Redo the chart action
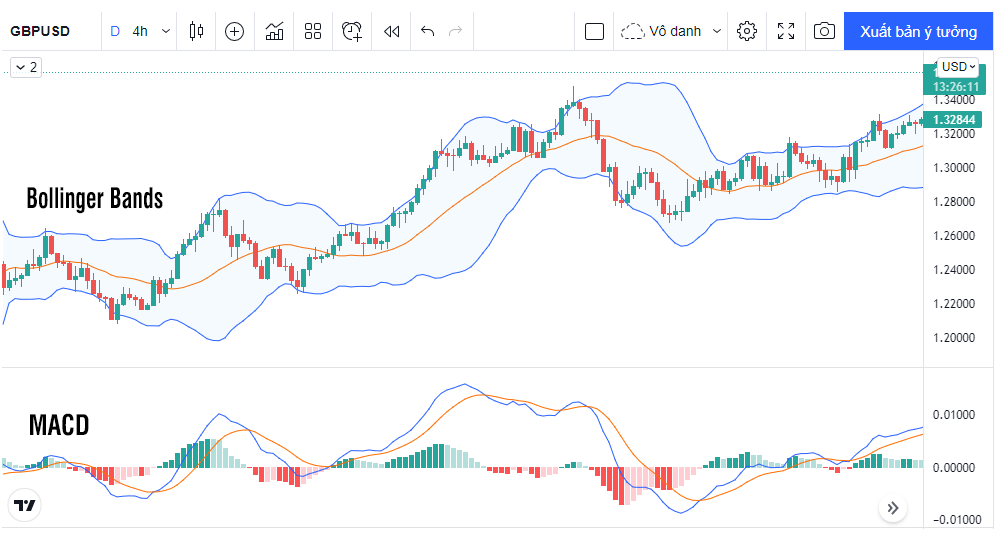Viewport: 997px width, 542px height. [455, 31]
